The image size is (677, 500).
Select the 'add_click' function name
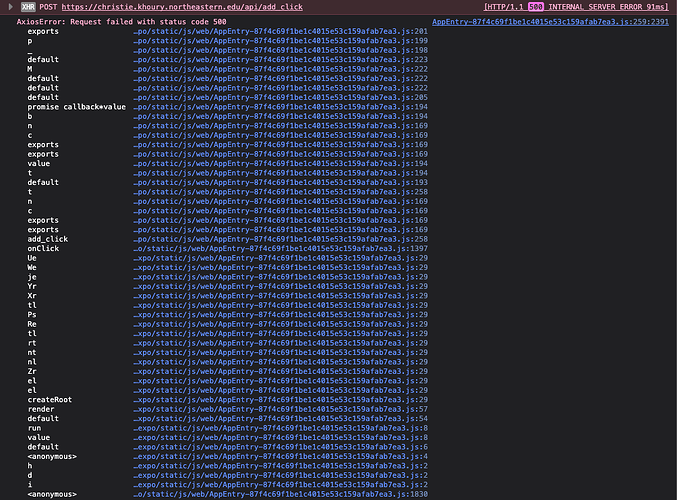47,239
